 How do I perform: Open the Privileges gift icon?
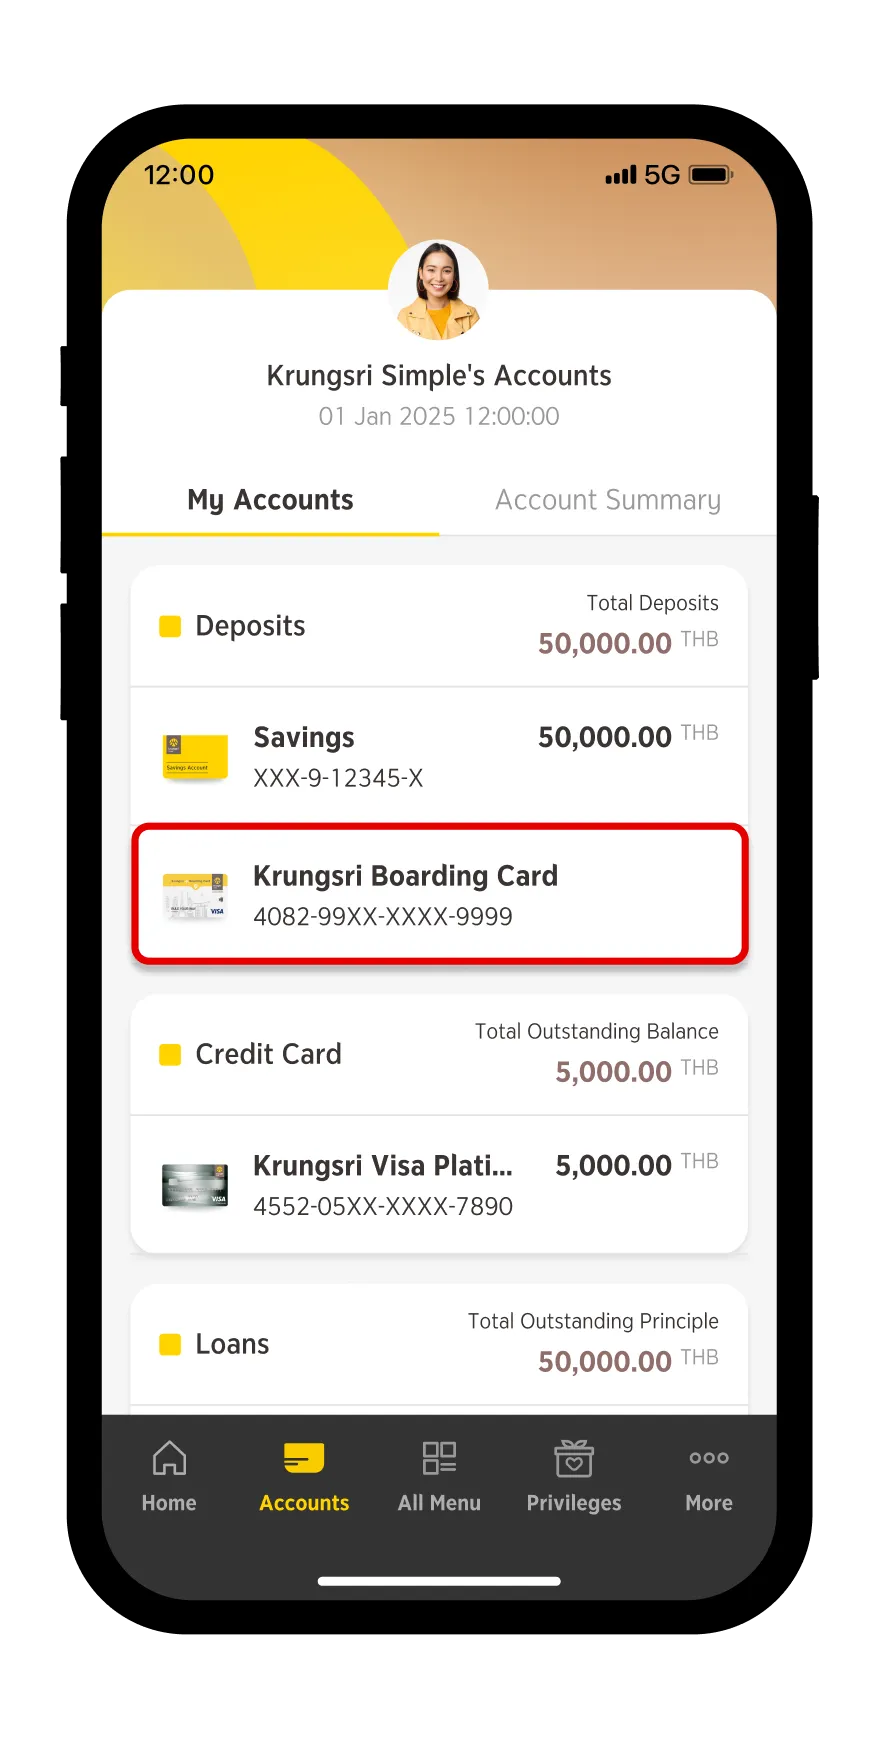pos(574,1458)
